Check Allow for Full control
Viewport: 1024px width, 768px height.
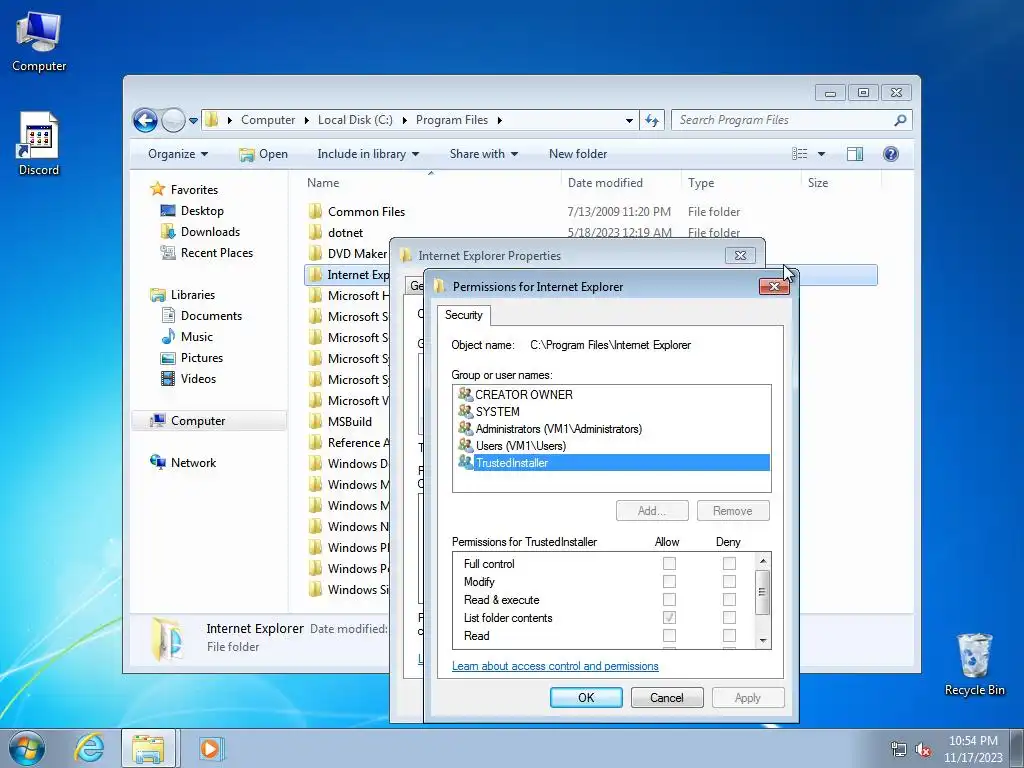click(x=669, y=564)
